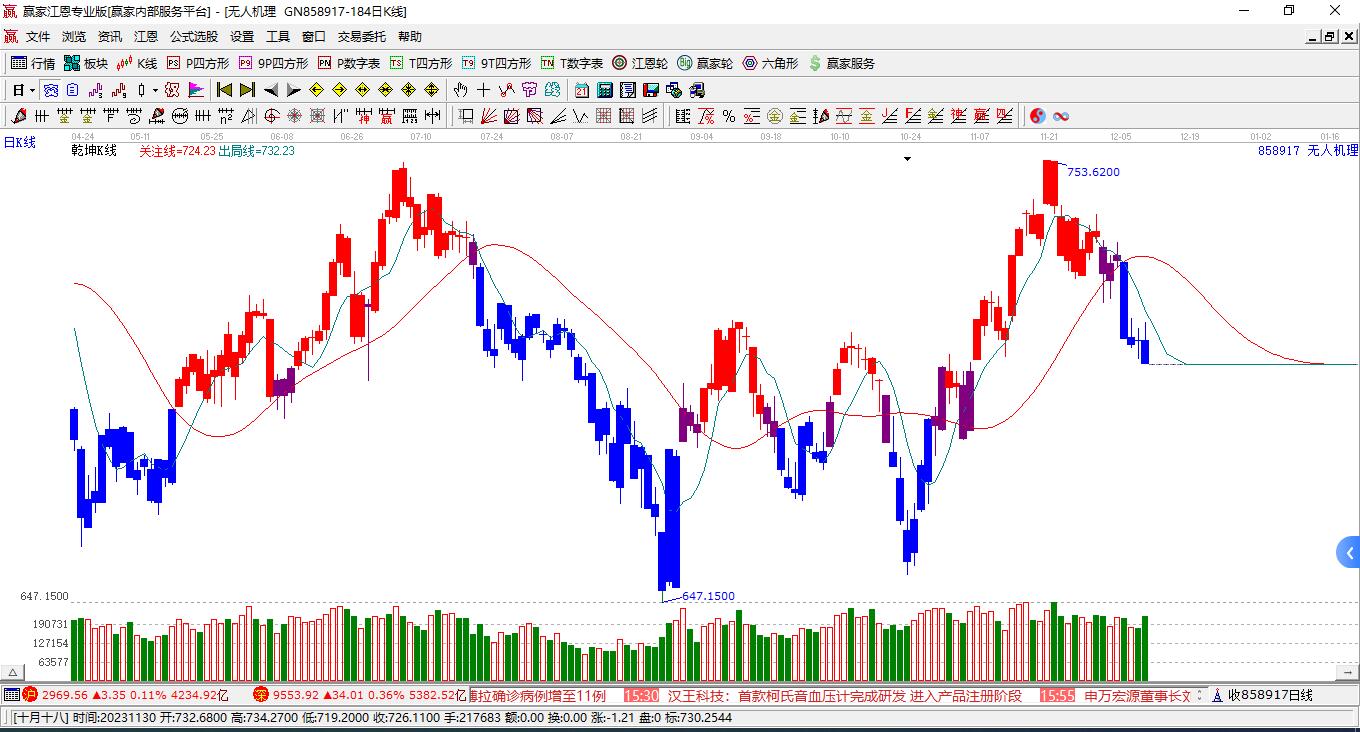
Task: Open the calendar icon showing 21
Action: [581, 90]
